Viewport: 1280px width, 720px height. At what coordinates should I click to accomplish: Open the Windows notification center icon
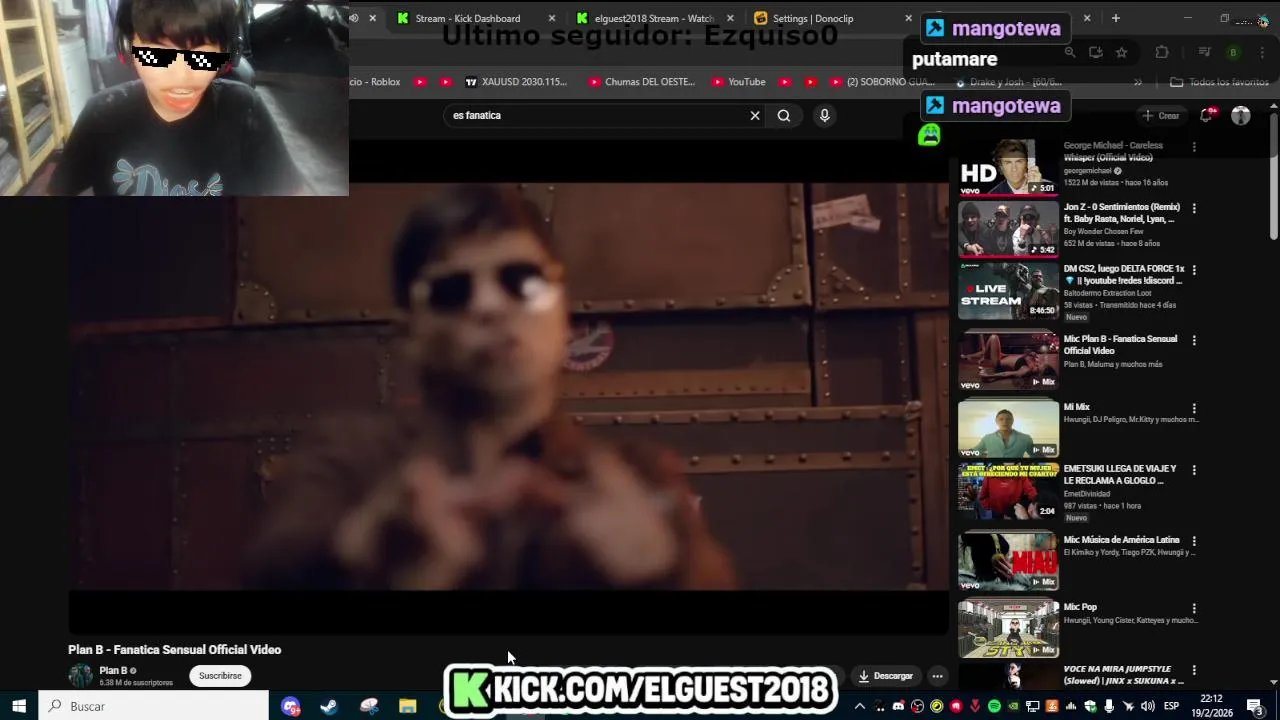tap(1255, 706)
